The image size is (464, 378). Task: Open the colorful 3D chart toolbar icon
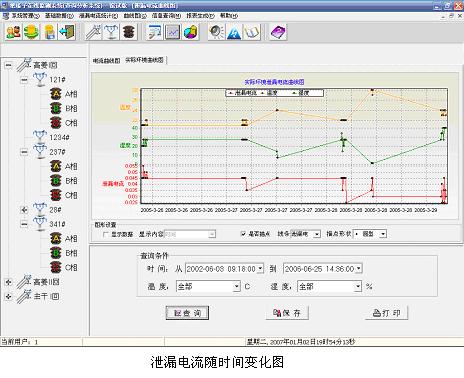(191, 32)
